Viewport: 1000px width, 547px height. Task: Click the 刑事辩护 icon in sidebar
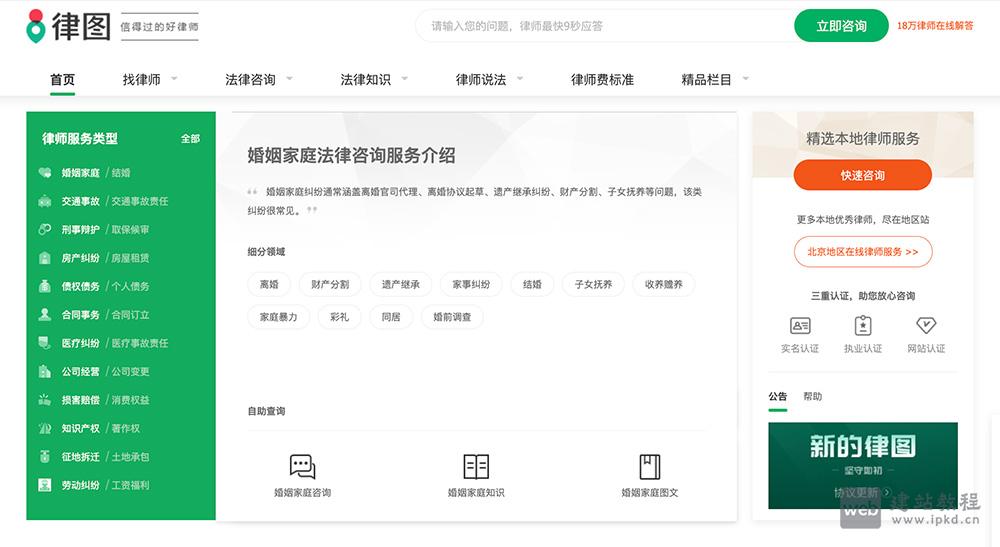click(x=45, y=230)
